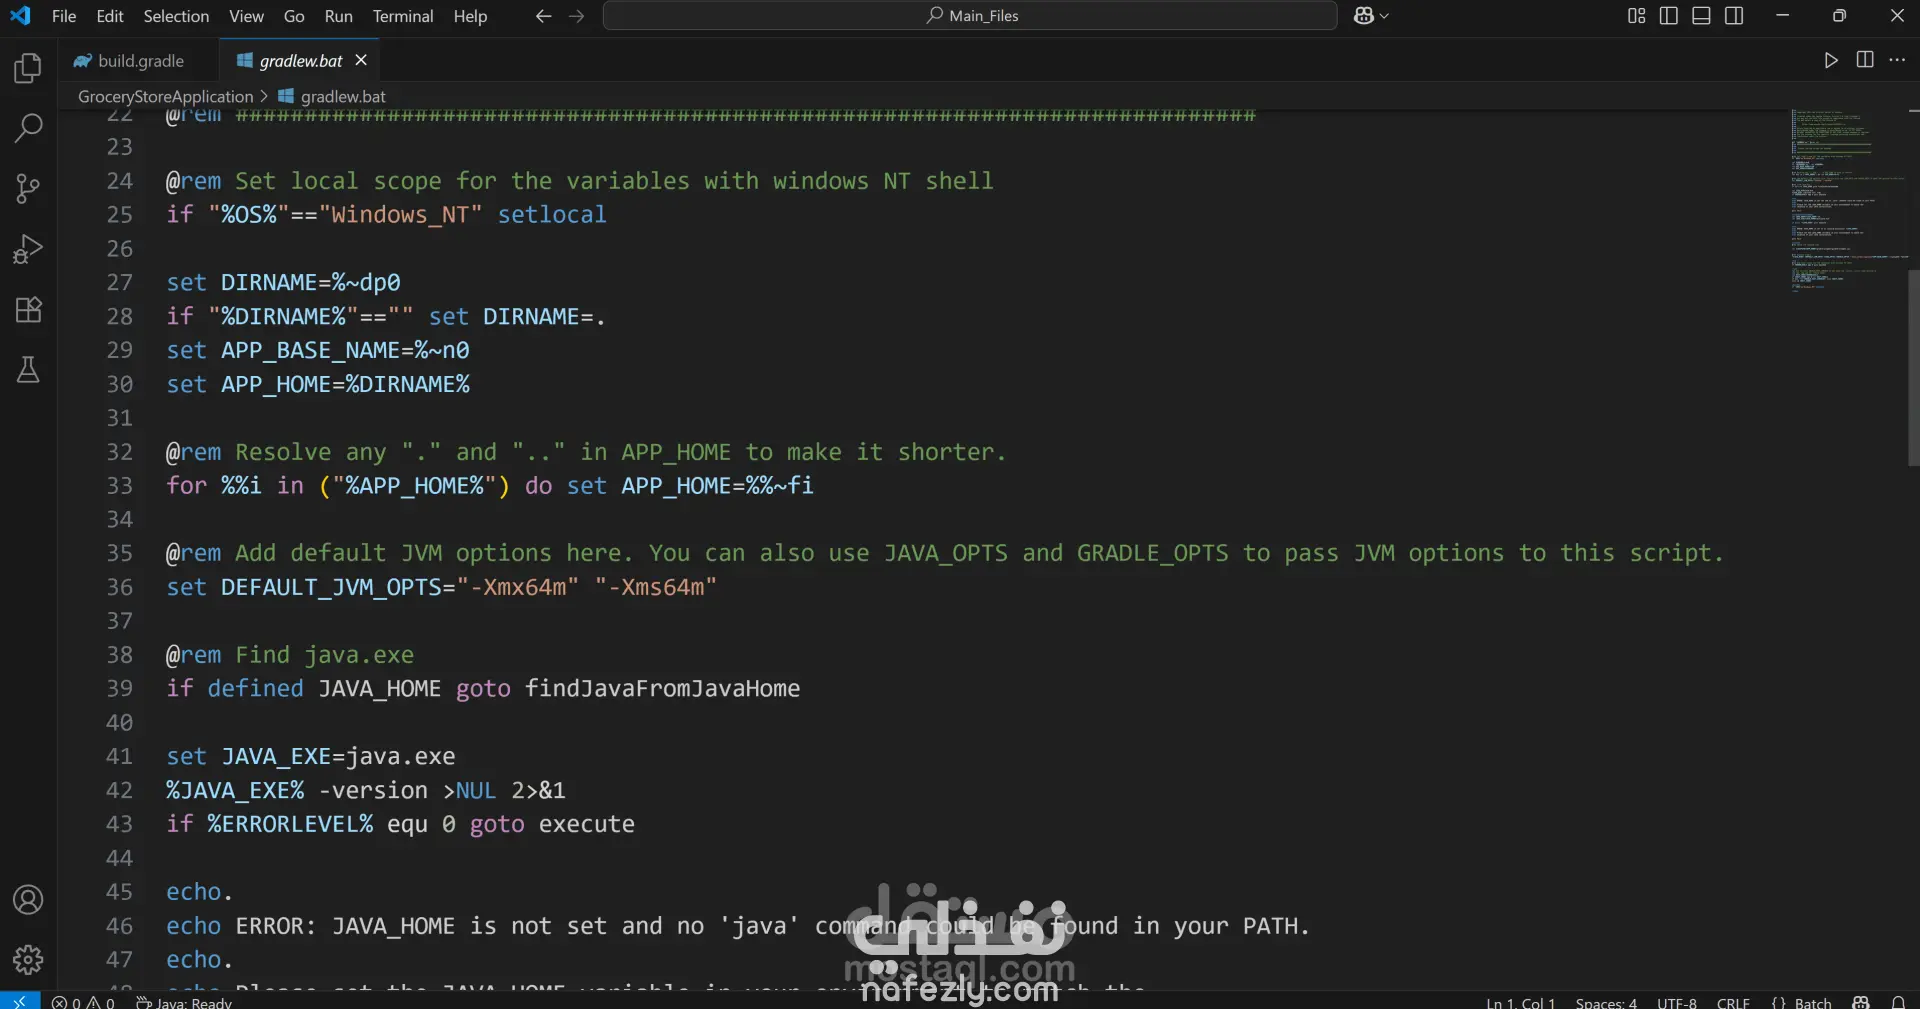Split the editor to the right

click(x=1865, y=60)
